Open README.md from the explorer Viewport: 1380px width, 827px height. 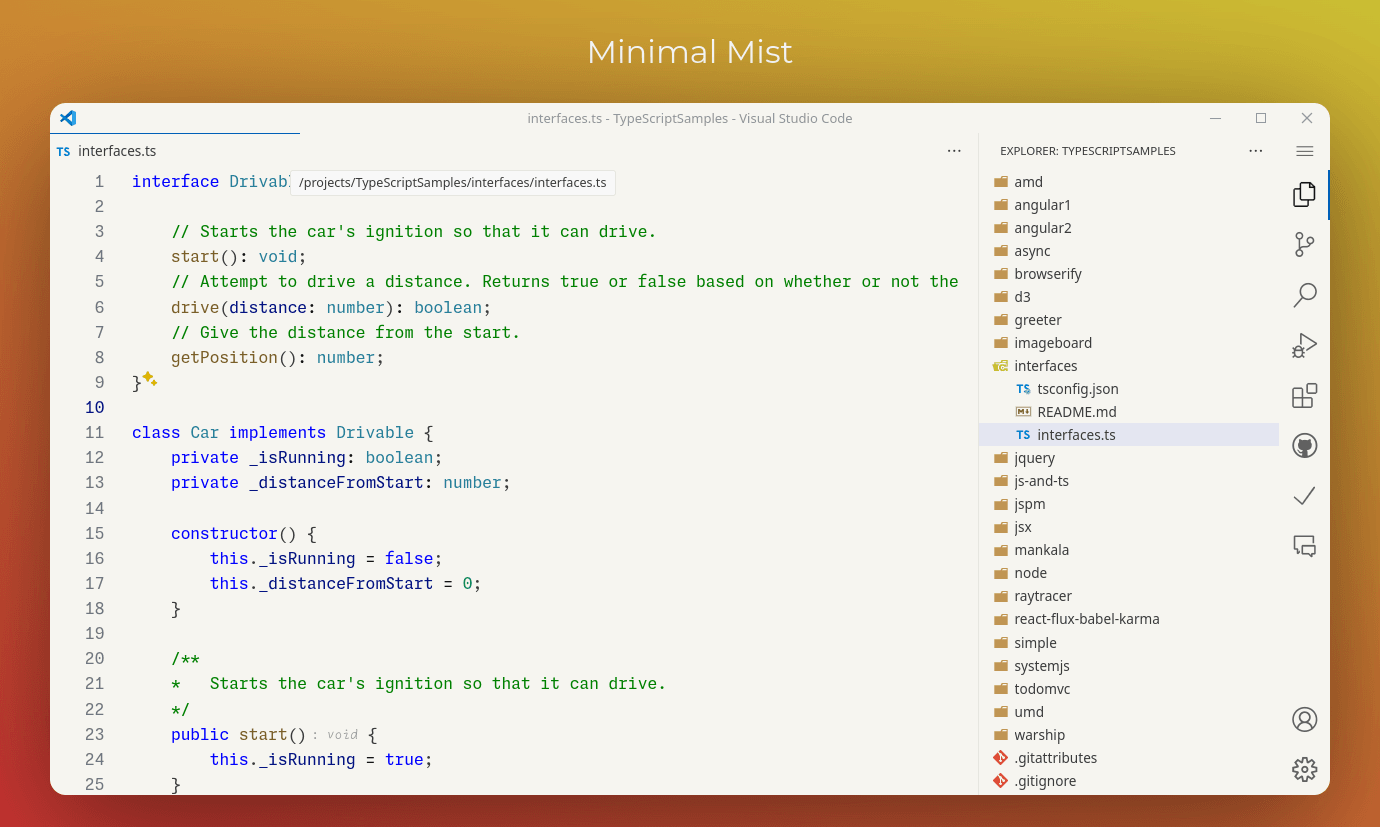point(1078,411)
